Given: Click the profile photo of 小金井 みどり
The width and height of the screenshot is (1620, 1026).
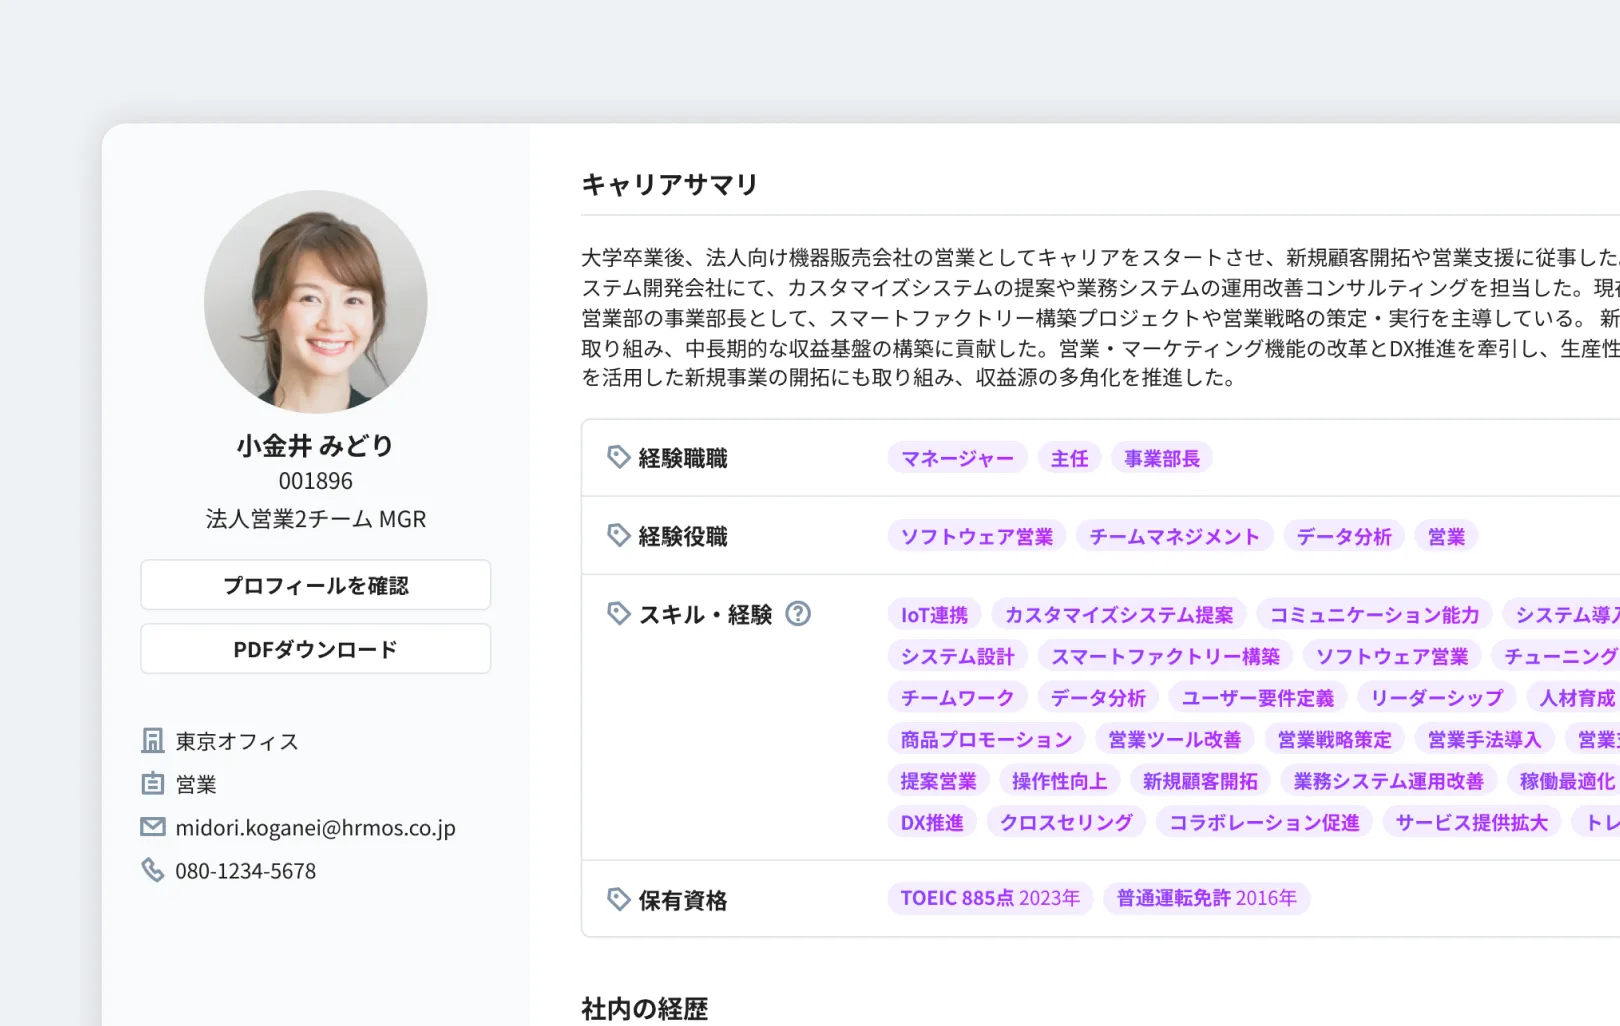Looking at the screenshot, I should point(315,303).
